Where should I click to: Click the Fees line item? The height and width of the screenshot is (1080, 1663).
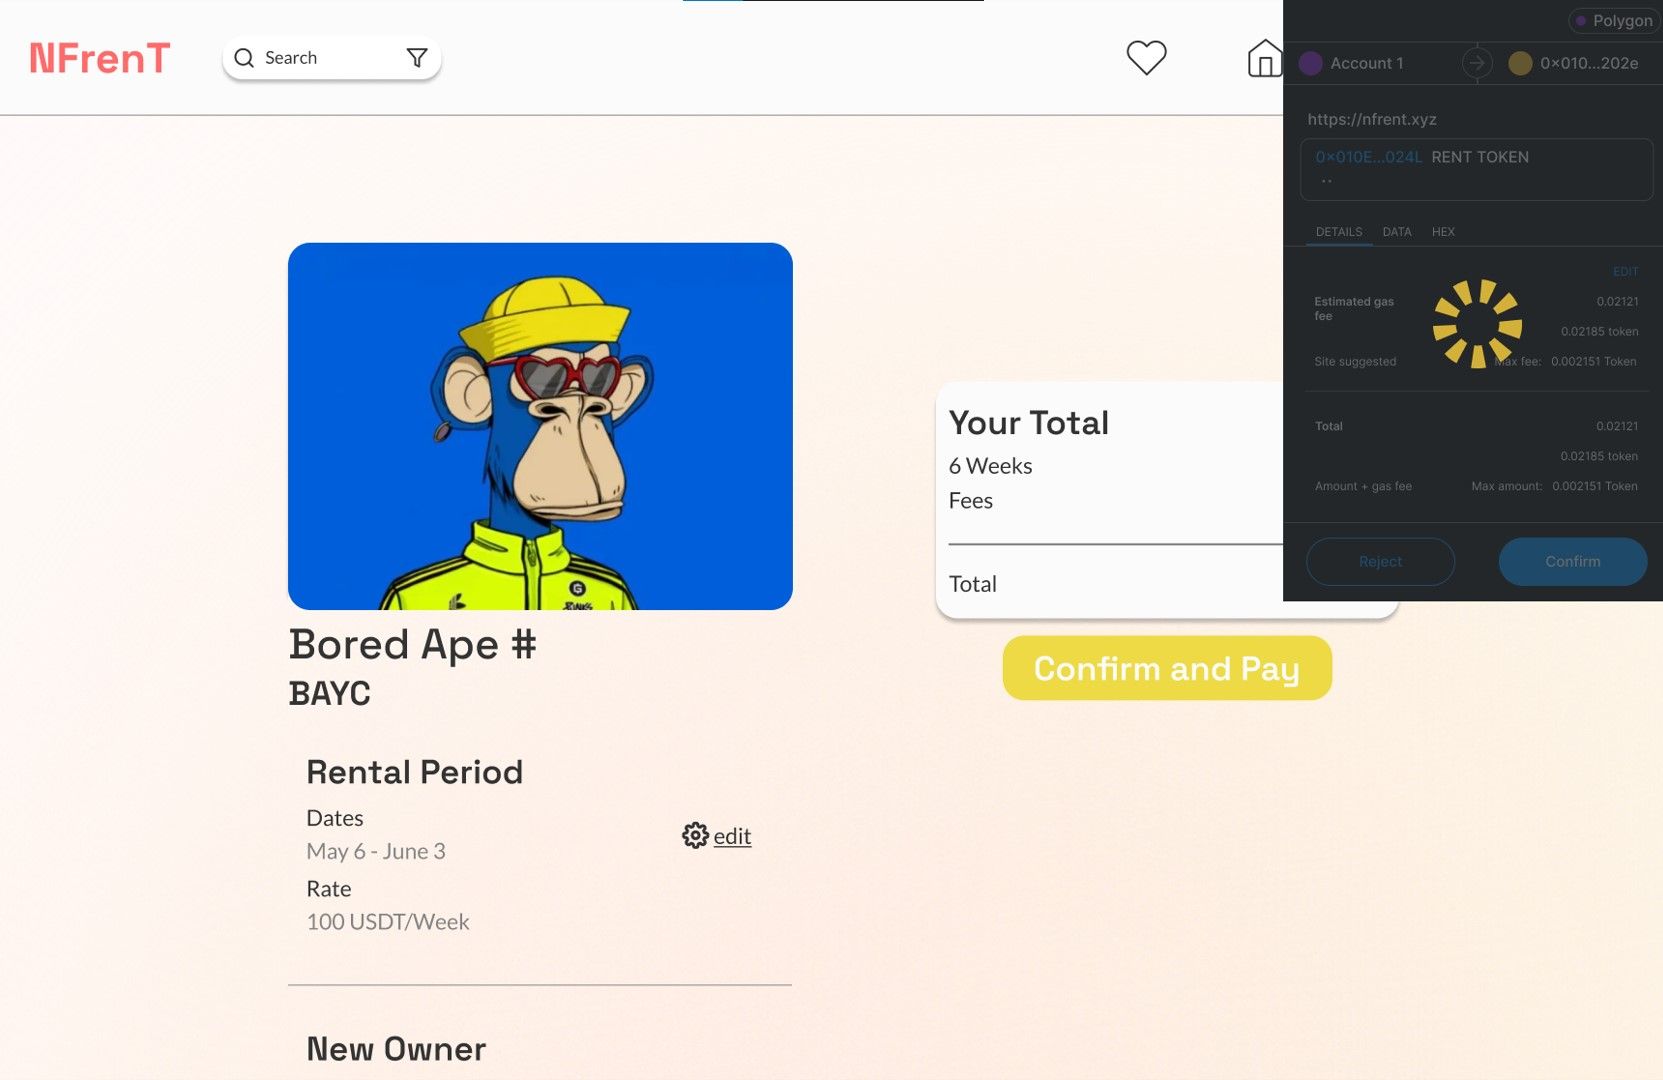pyautogui.click(x=970, y=501)
